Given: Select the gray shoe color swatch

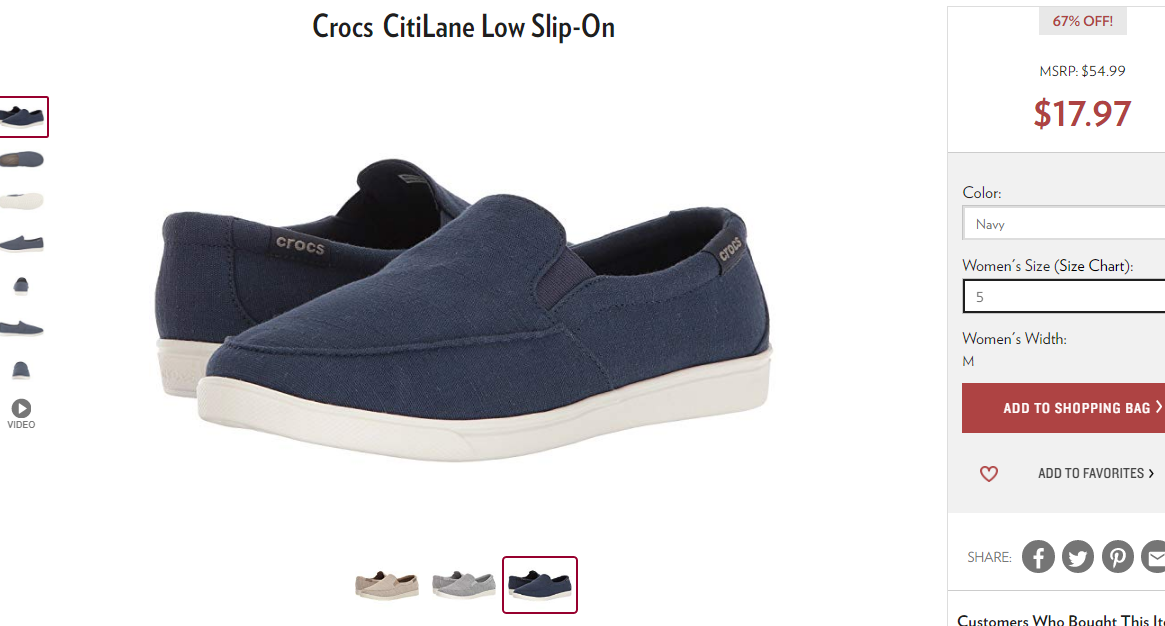Looking at the screenshot, I should [x=464, y=585].
